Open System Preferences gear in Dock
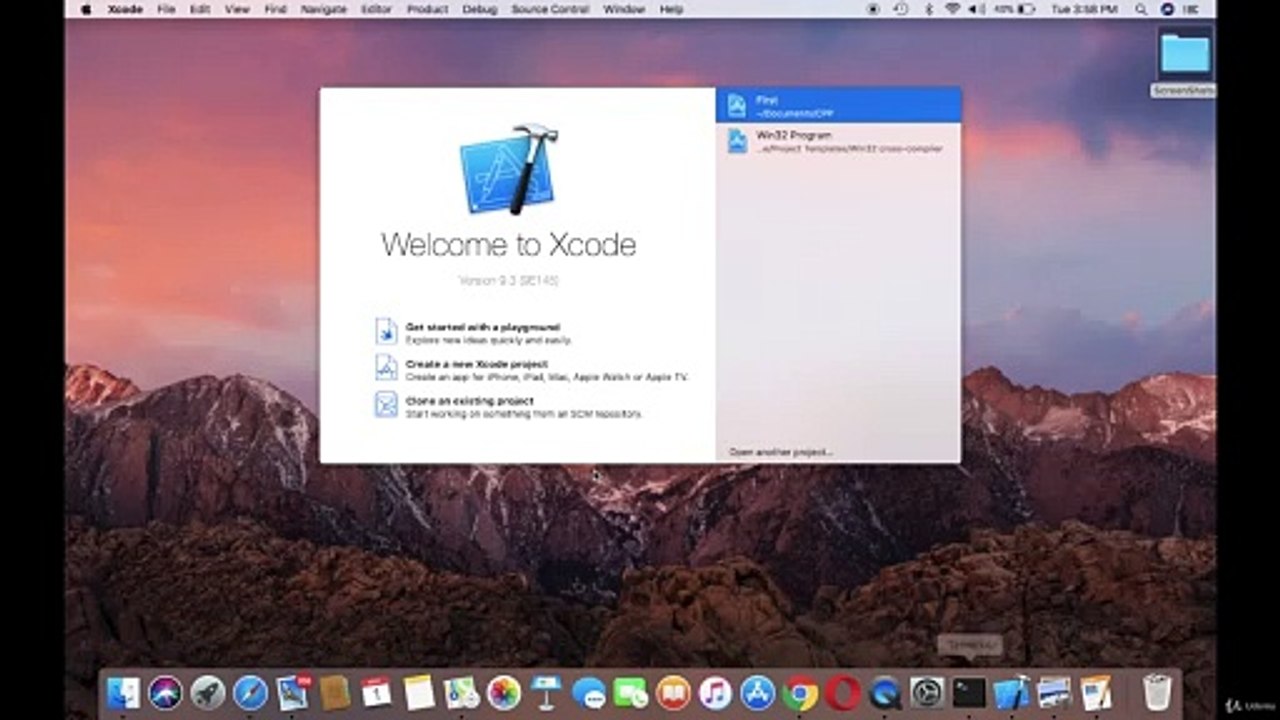Image resolution: width=1280 pixels, height=720 pixels. pos(927,692)
